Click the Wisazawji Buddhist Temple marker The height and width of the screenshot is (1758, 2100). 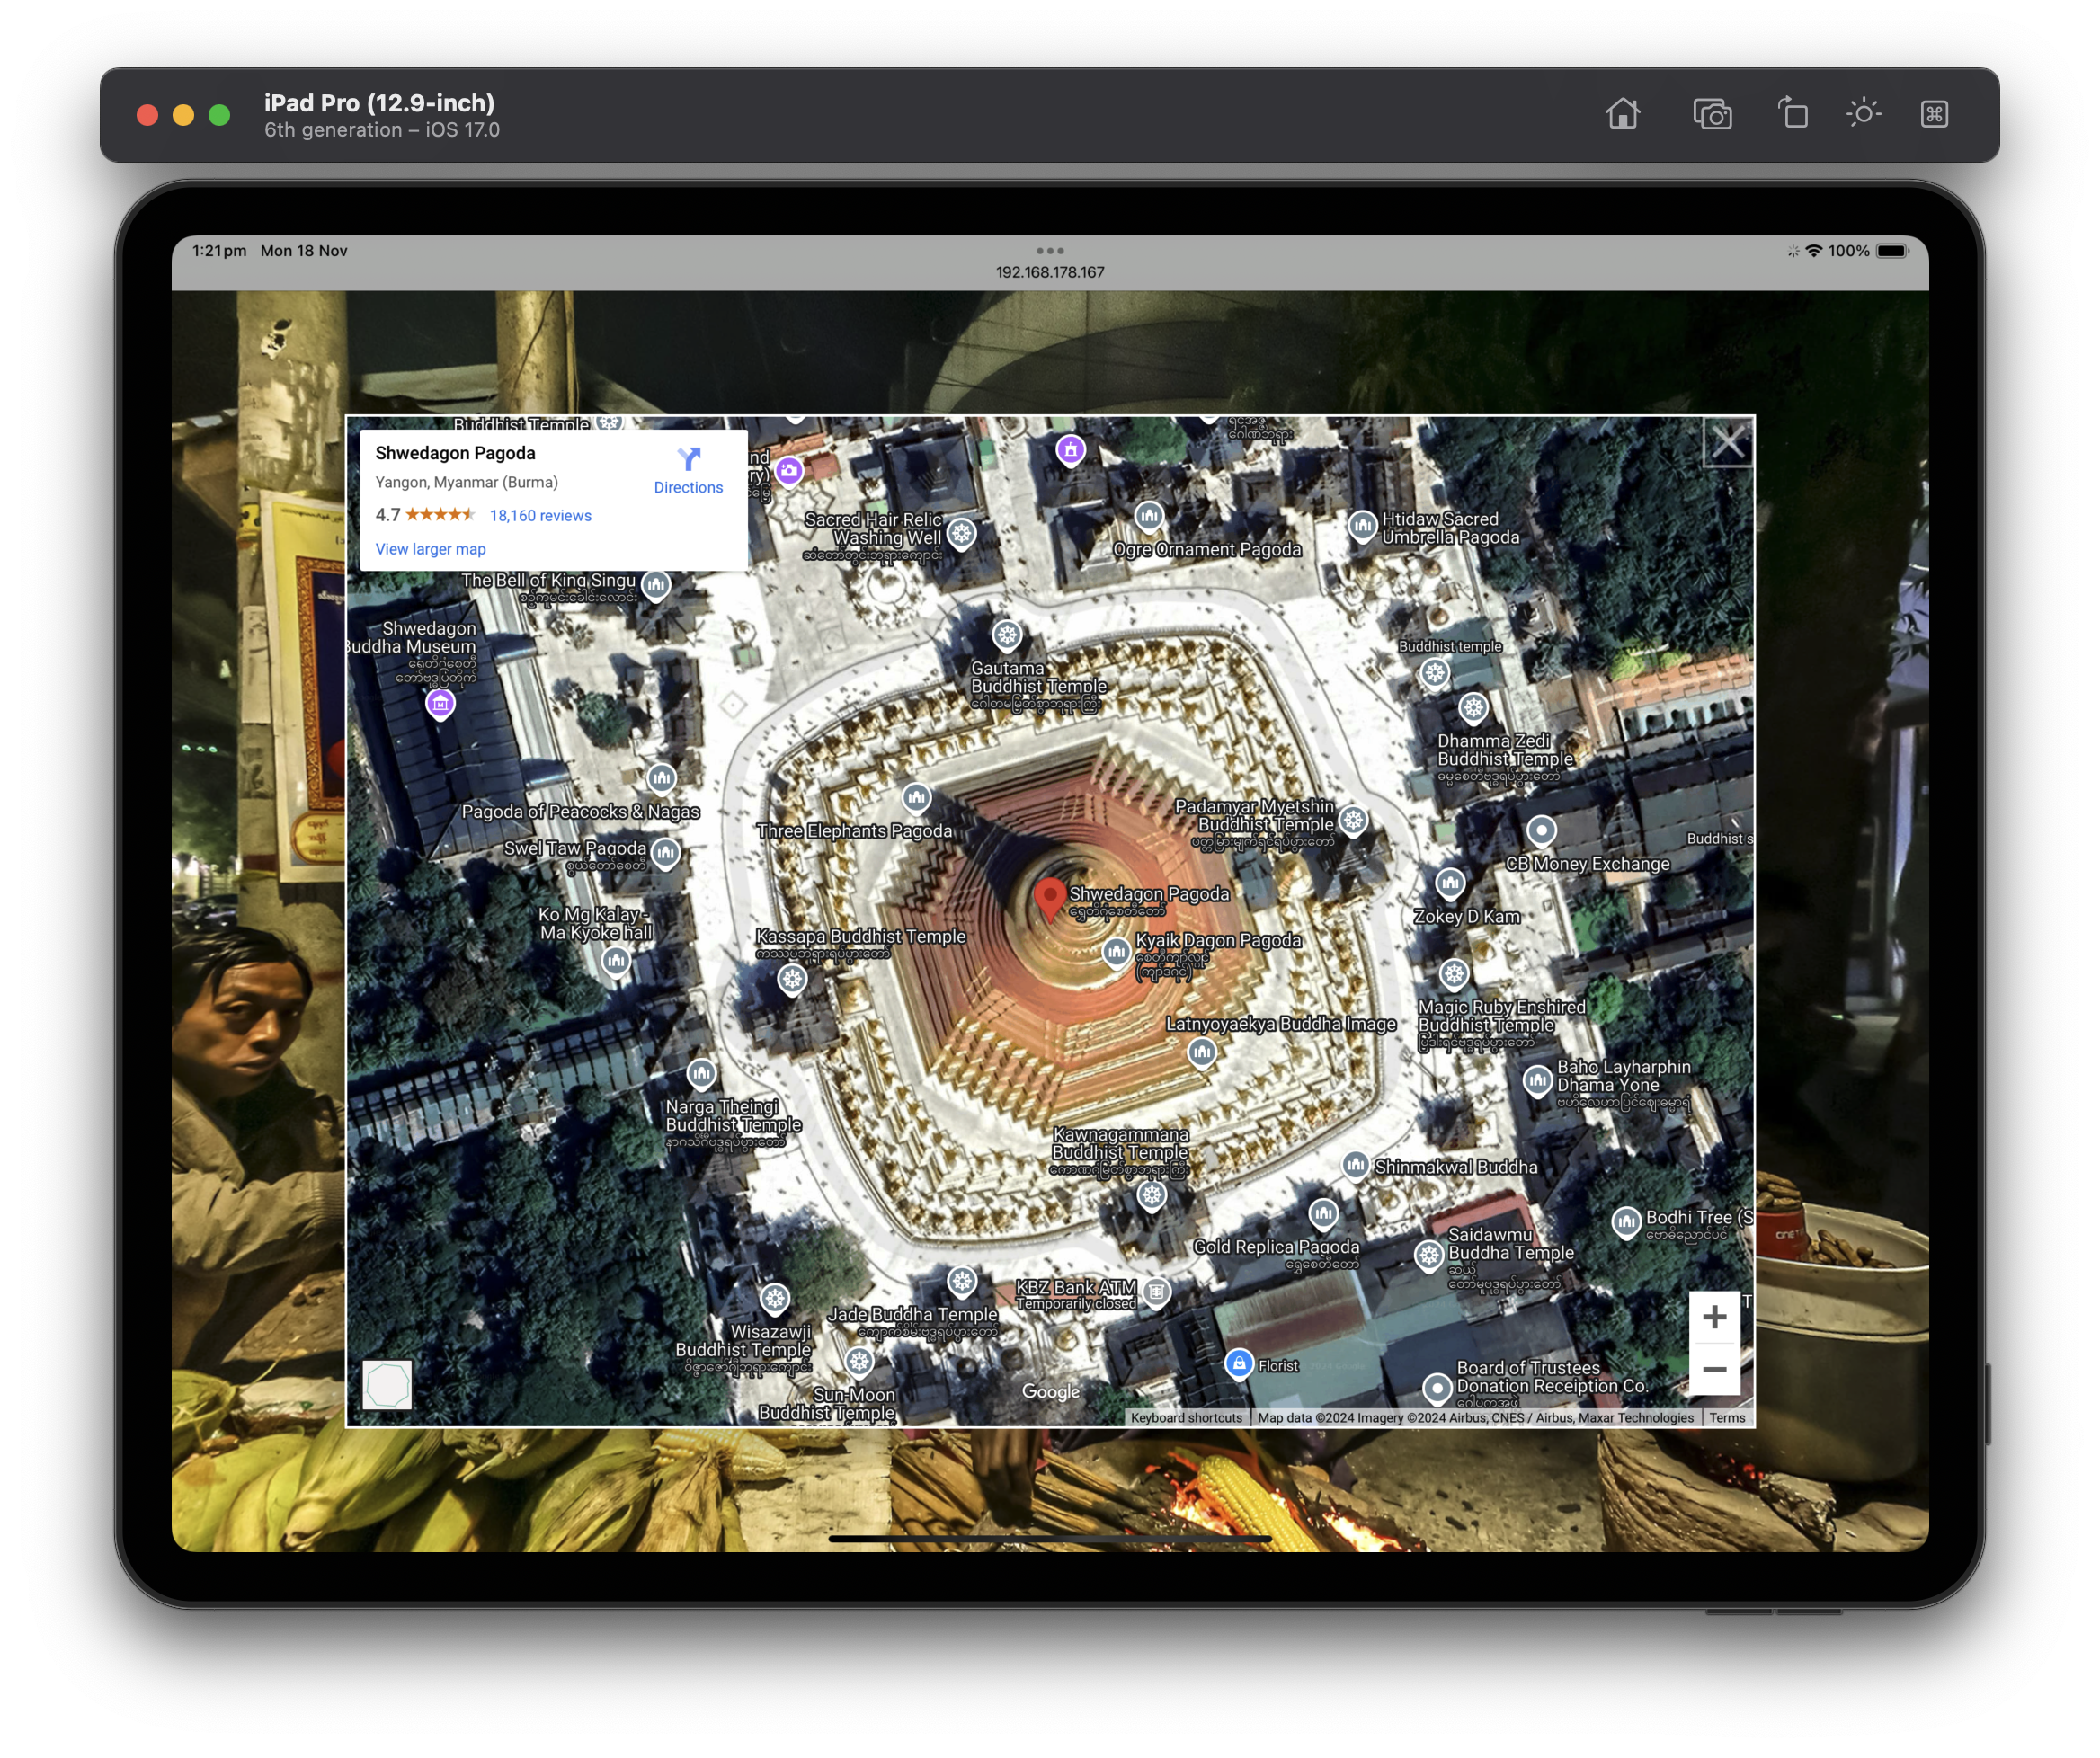(775, 1299)
